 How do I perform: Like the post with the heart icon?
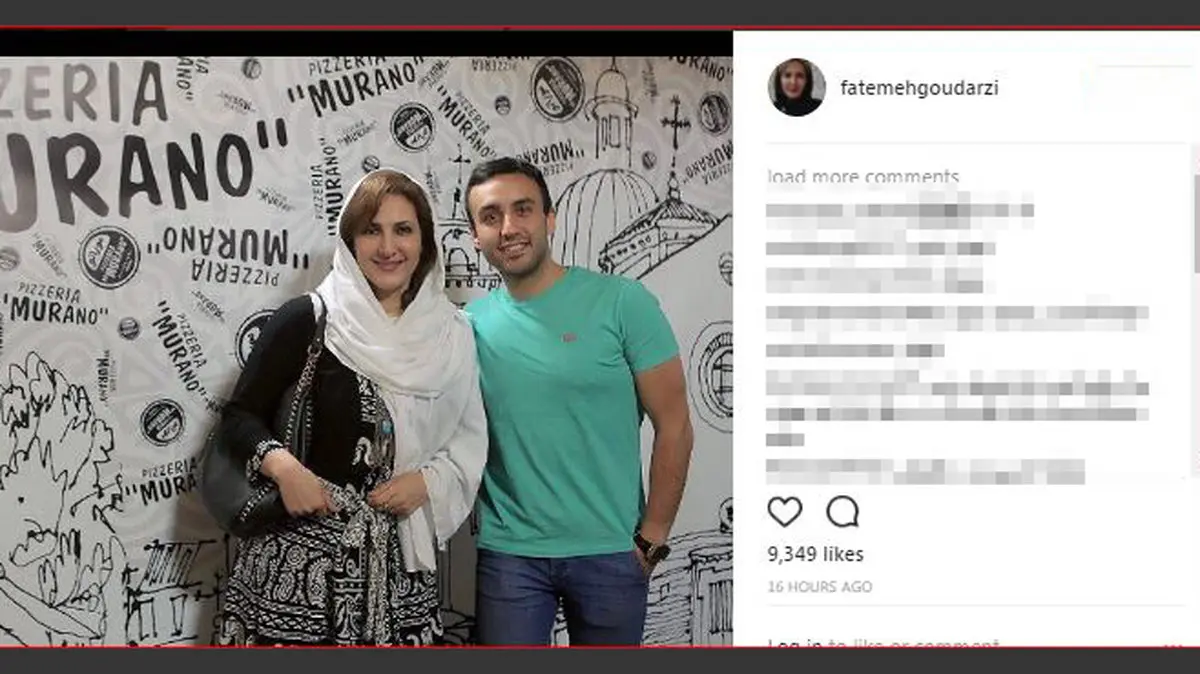(x=785, y=511)
